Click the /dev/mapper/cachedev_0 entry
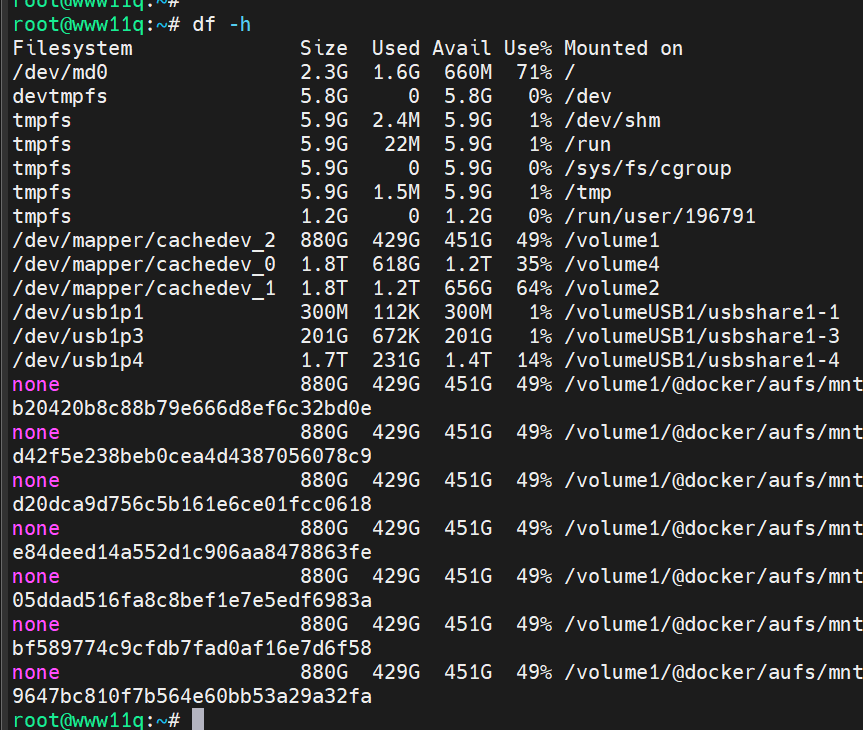Viewport: 863px width, 730px height. [144, 265]
